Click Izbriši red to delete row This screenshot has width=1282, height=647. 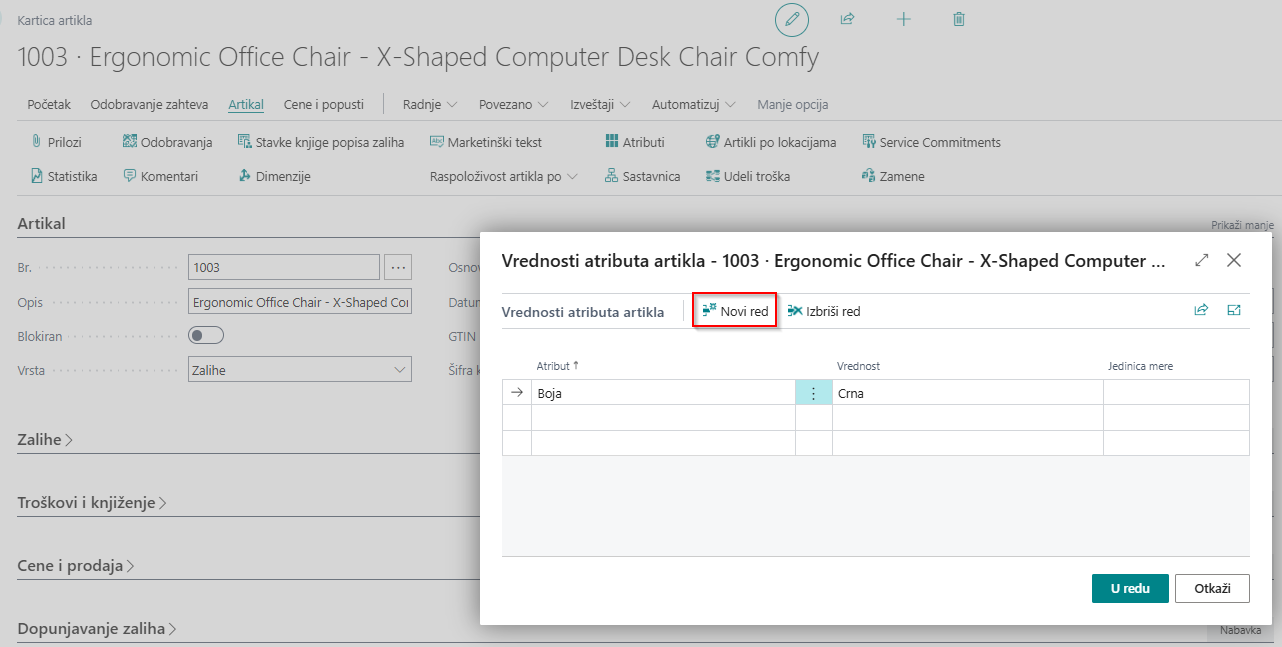824,311
